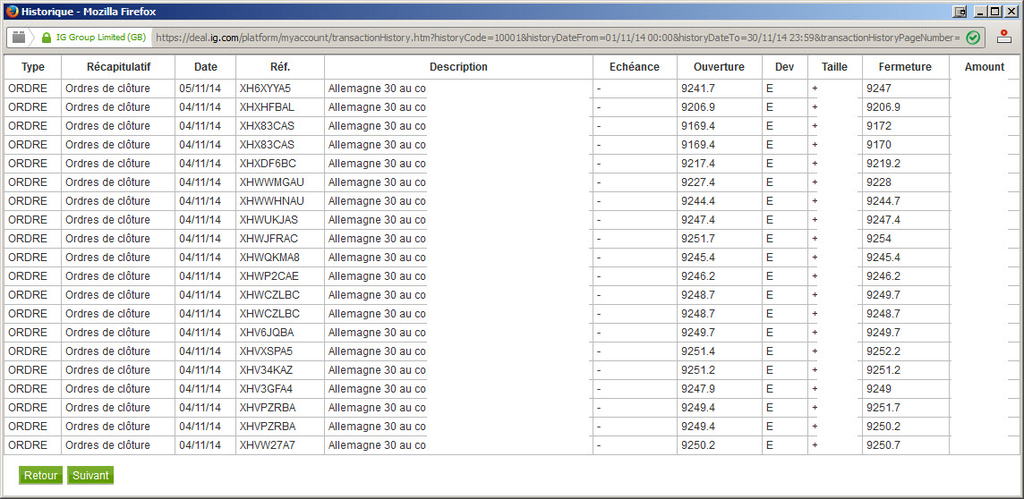Open site identity icon beside lock

tap(19, 37)
